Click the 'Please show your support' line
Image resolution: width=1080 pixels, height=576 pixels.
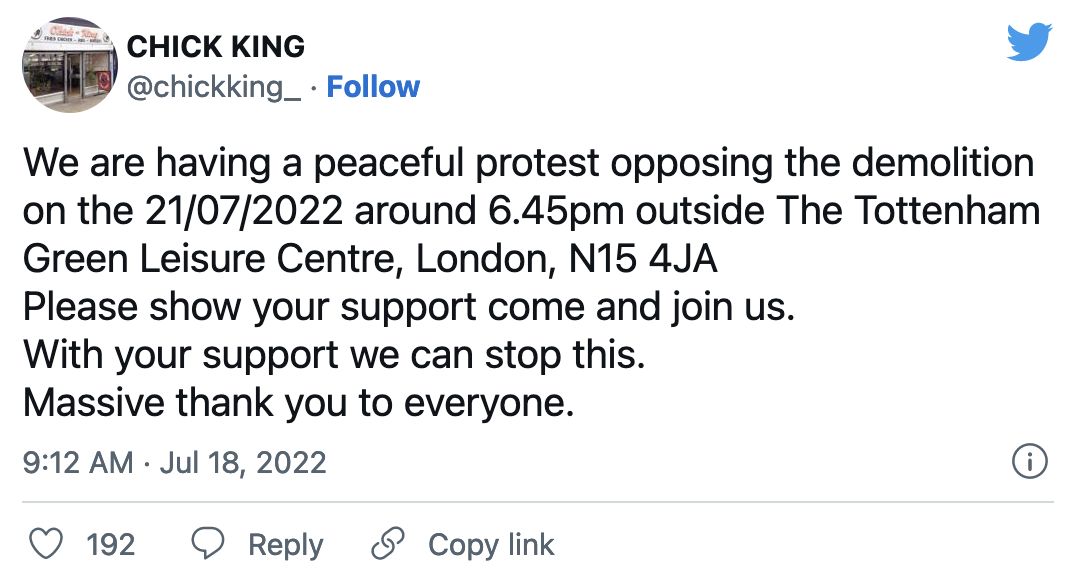409,307
